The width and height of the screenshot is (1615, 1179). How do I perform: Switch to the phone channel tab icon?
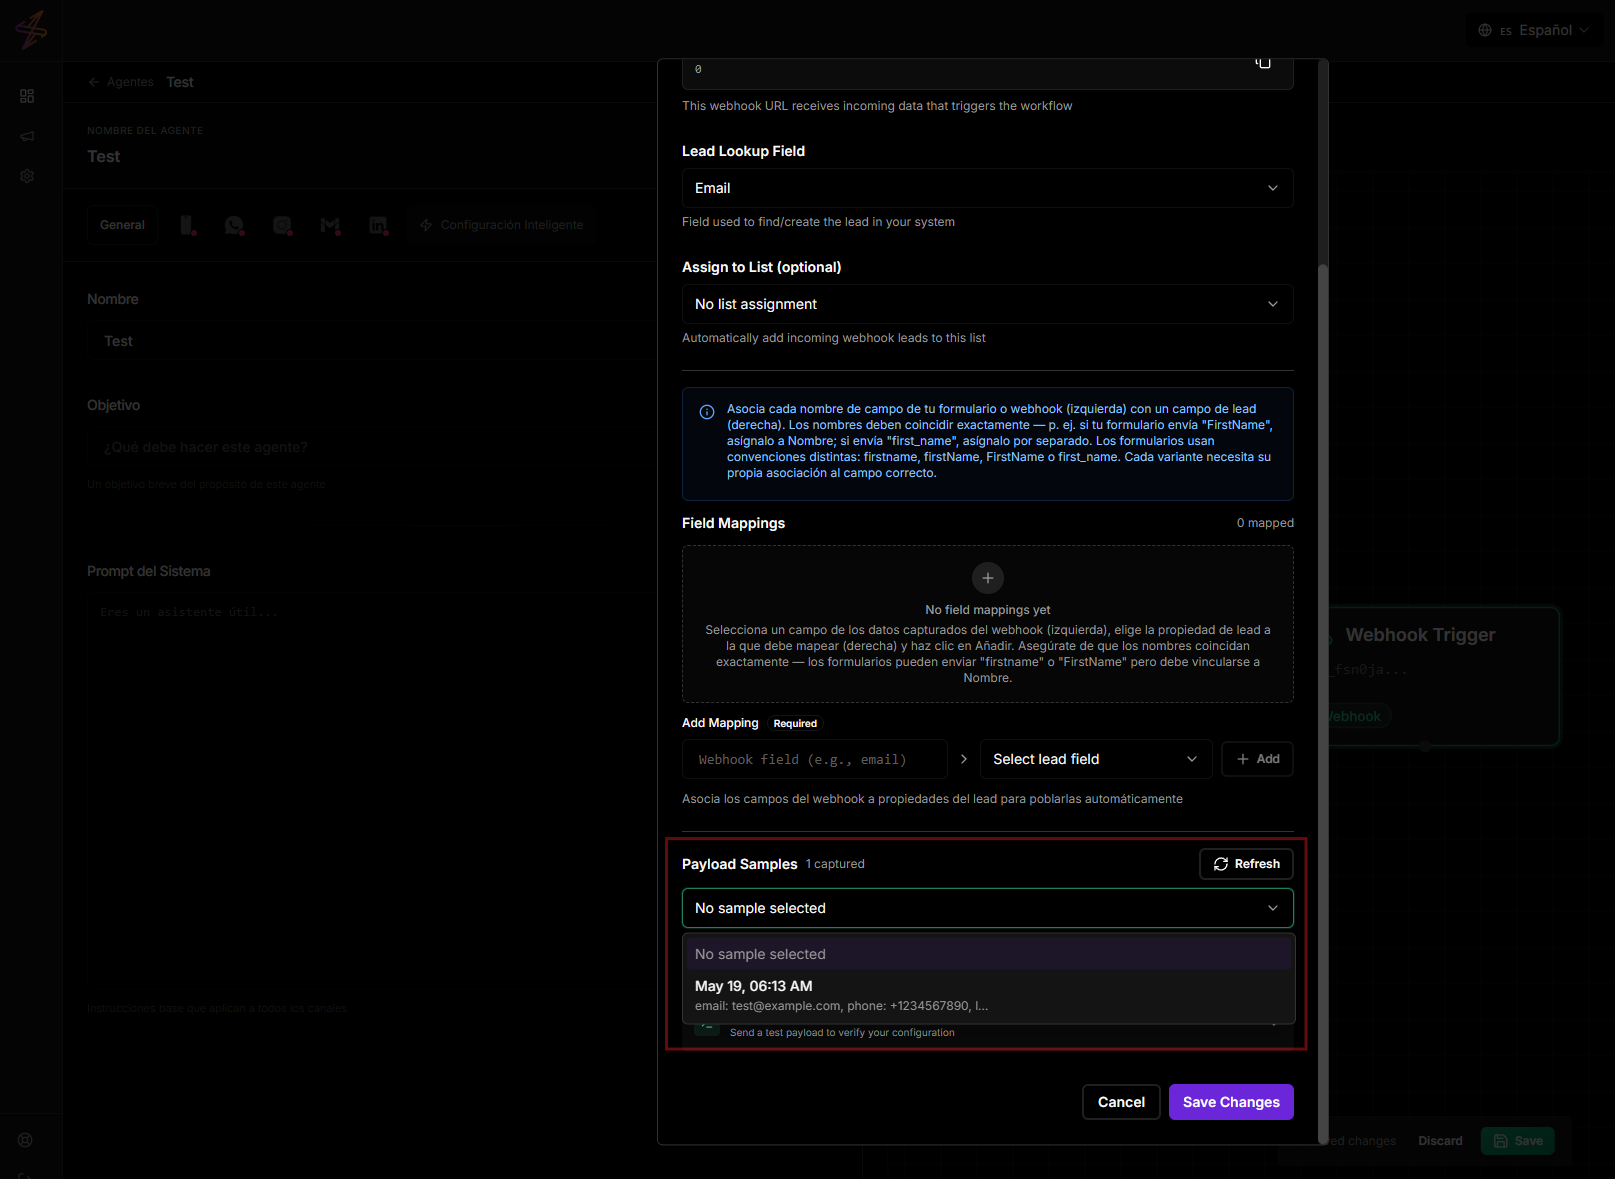coord(187,225)
